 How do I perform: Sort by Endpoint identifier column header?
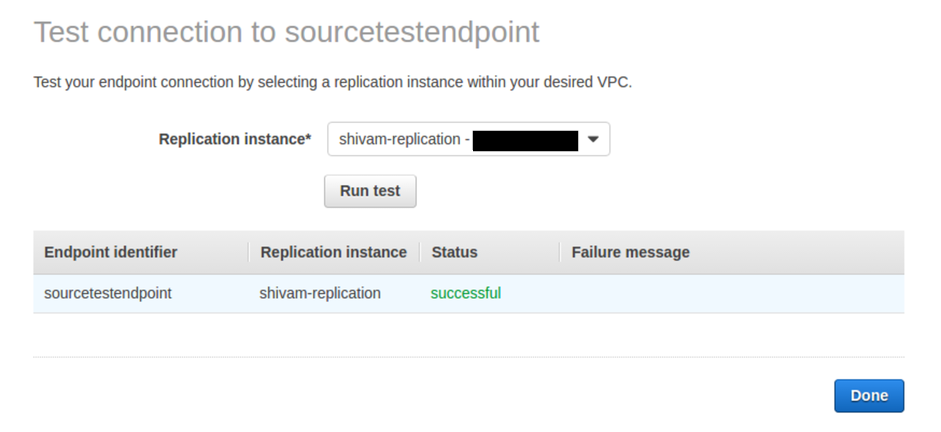coord(110,252)
